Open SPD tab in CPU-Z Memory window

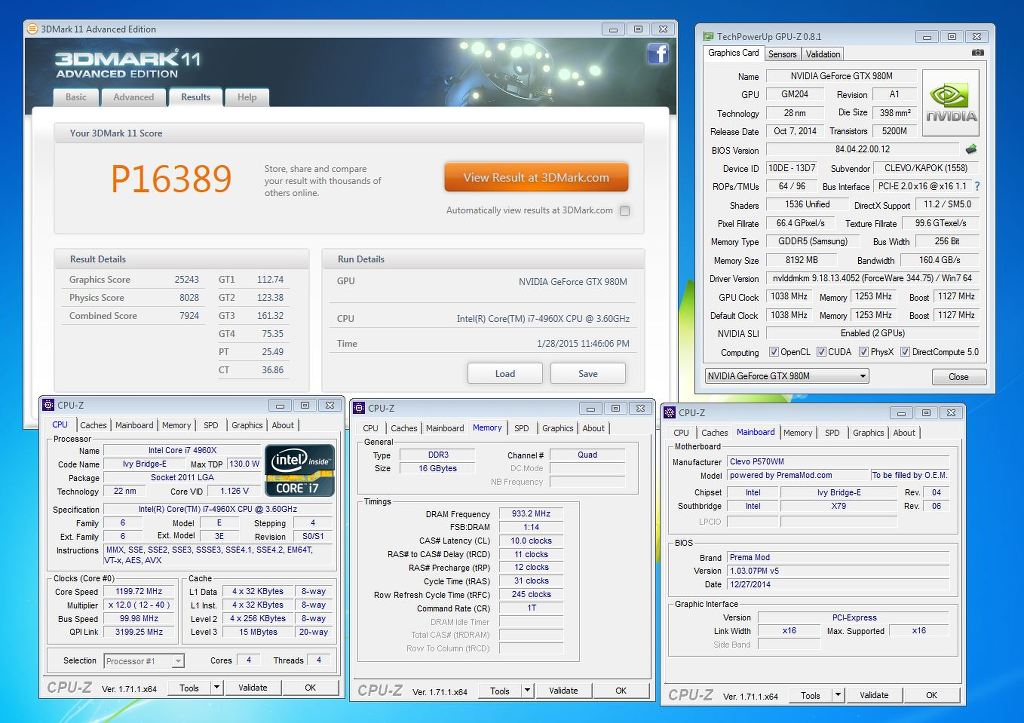522,428
